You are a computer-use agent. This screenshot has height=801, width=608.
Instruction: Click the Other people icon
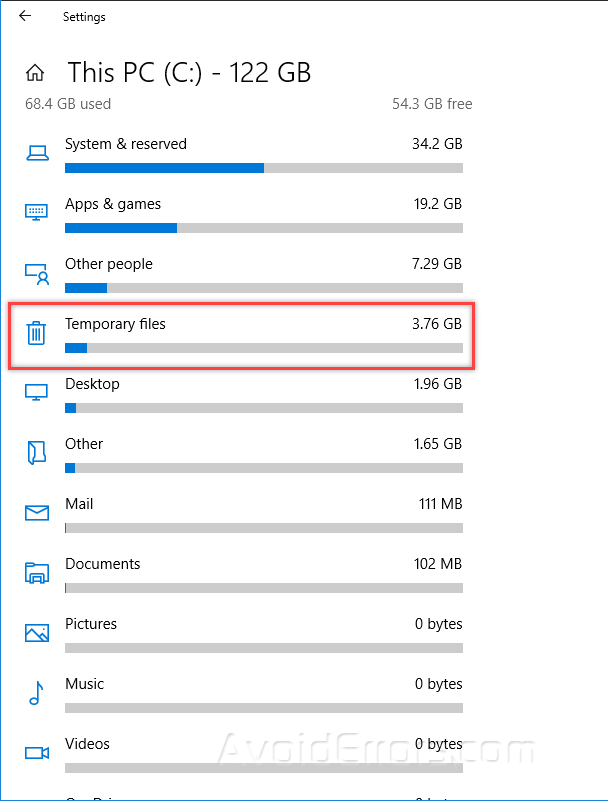(x=37, y=272)
